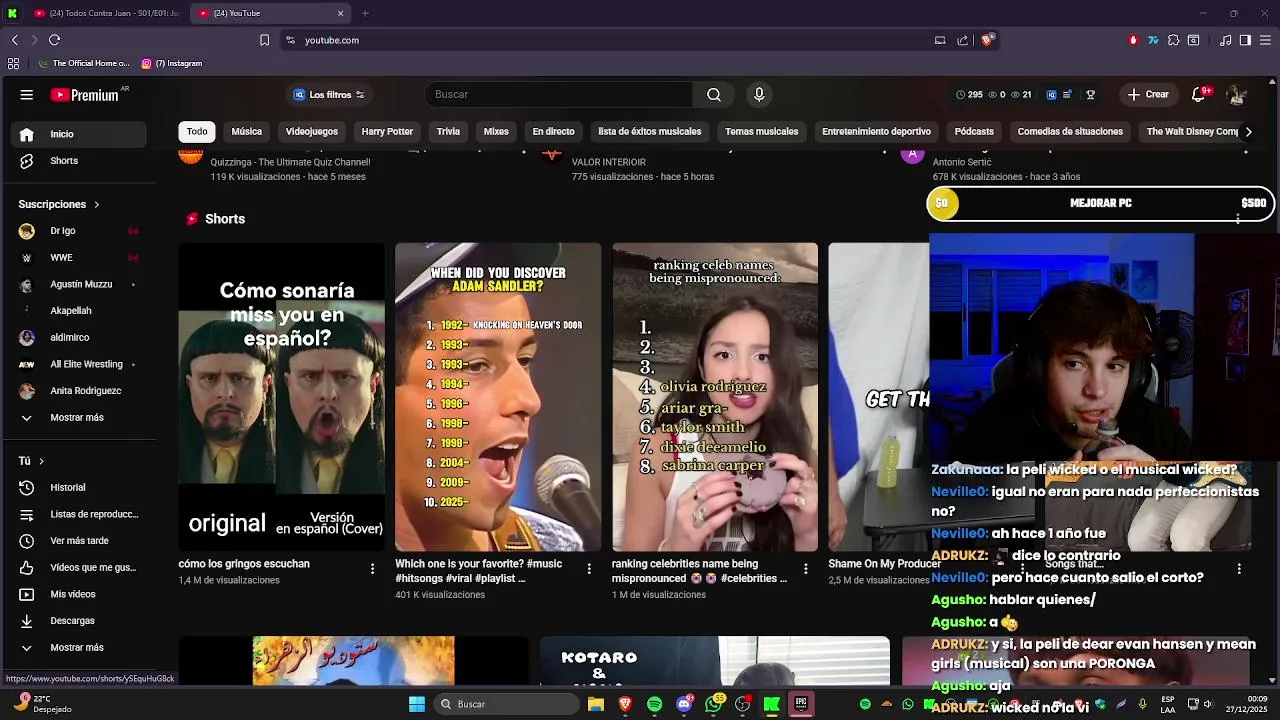1280x720 pixels.
Task: Select the 'Pódcasts' filter chip
Action: [x=974, y=132]
